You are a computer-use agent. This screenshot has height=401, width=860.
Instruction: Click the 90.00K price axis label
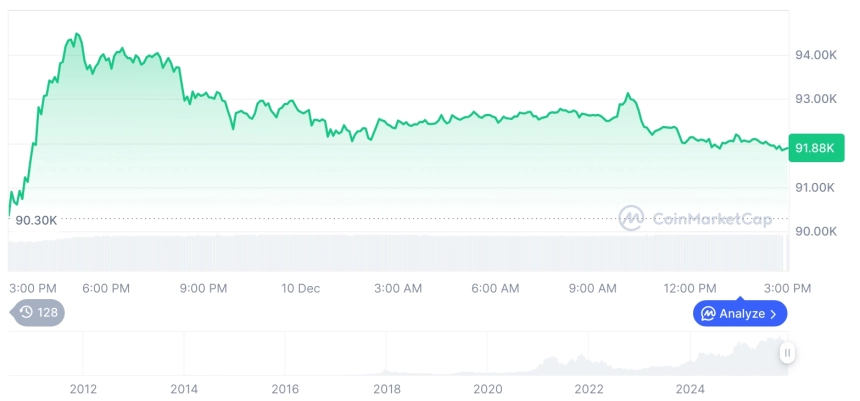[815, 231]
